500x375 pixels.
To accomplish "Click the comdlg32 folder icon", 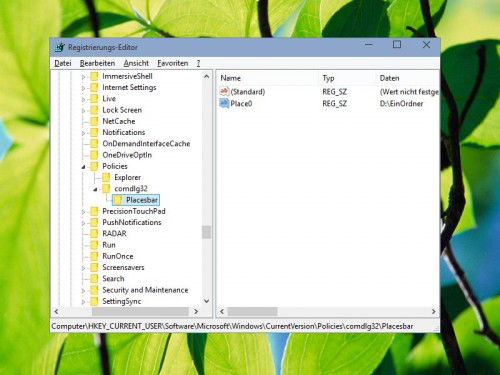I will pyautogui.click(x=106, y=189).
